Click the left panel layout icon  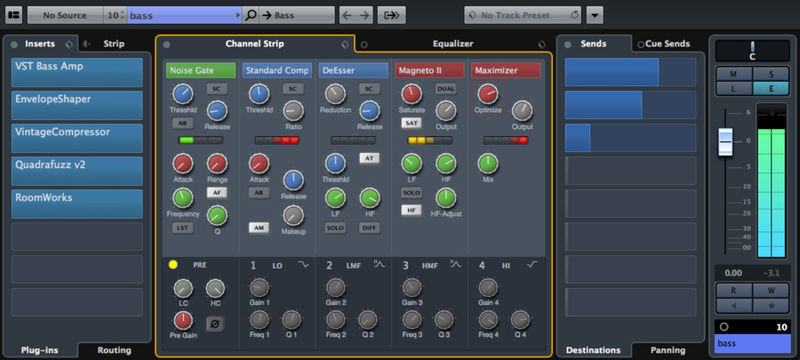(14, 15)
